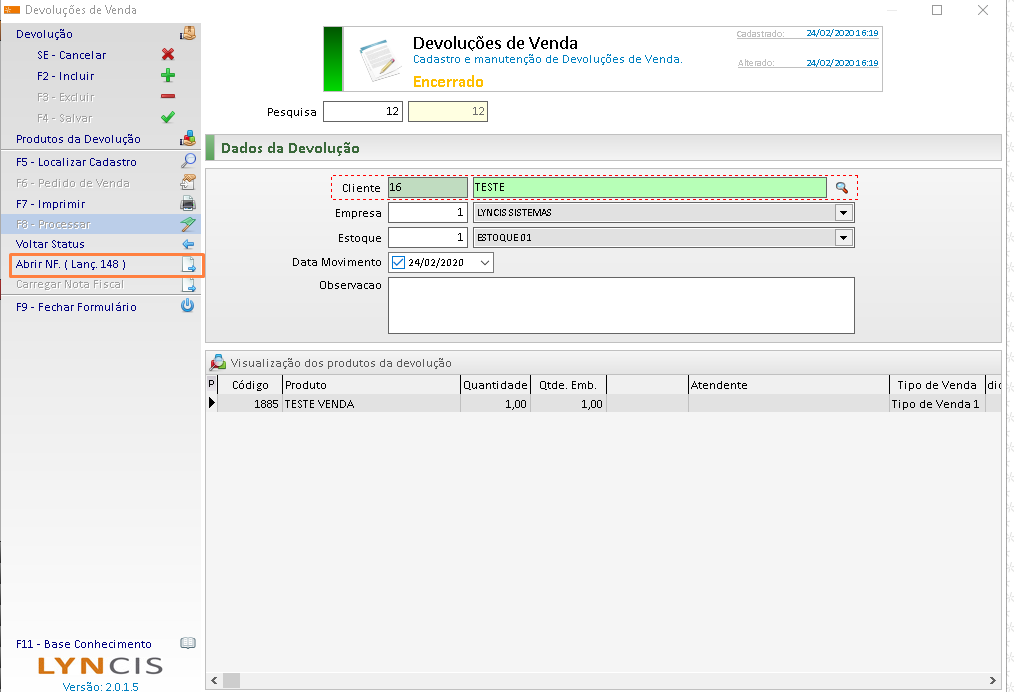Viewport: 1014px width, 692px height.
Task: Expand the Estoque dropdown list
Action: point(844,238)
